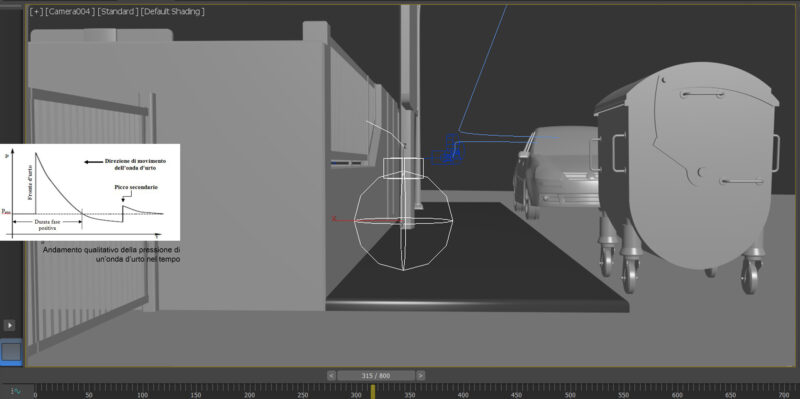This screenshot has width=800, height=399.
Task: Open the Default Shading viewport menu
Action: point(172,12)
